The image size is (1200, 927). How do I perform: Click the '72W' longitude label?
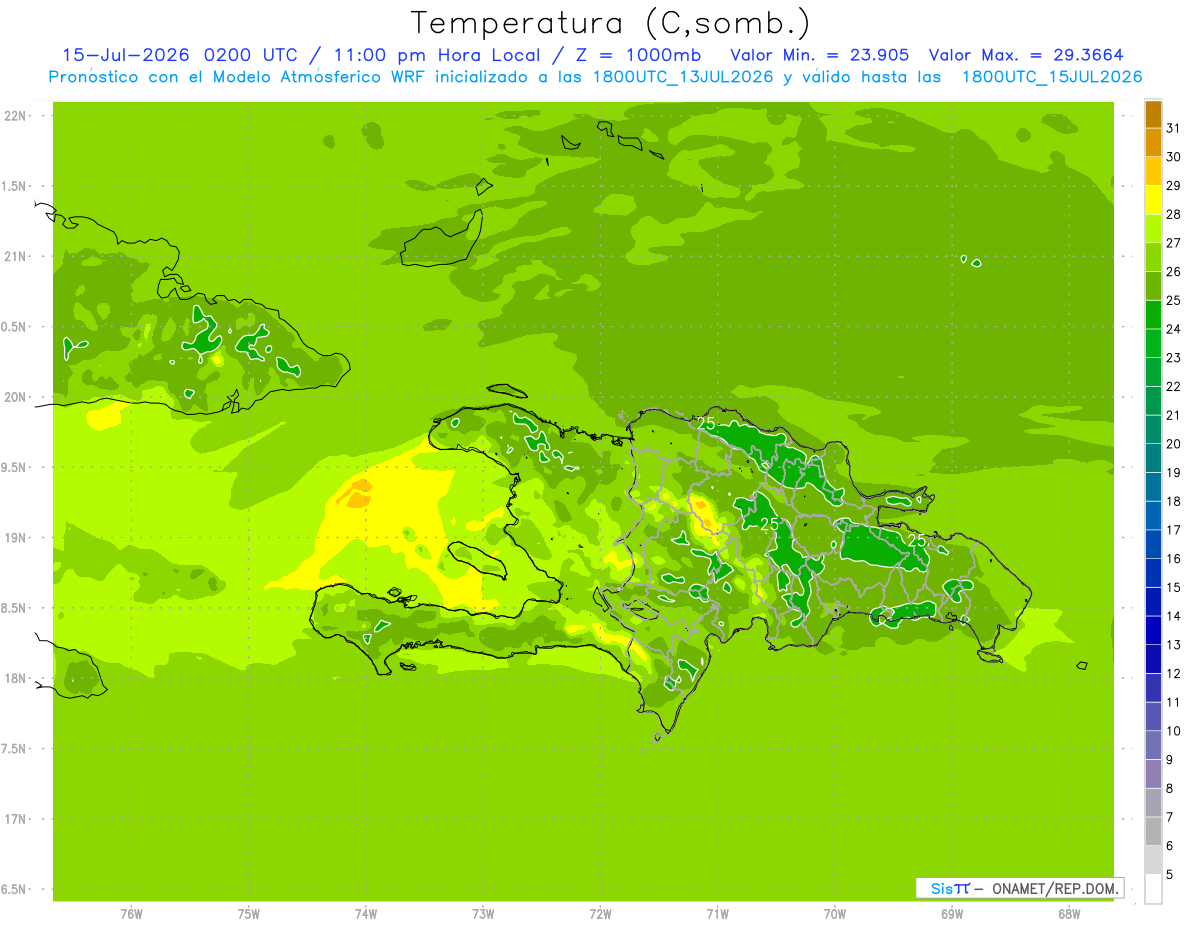click(x=600, y=914)
